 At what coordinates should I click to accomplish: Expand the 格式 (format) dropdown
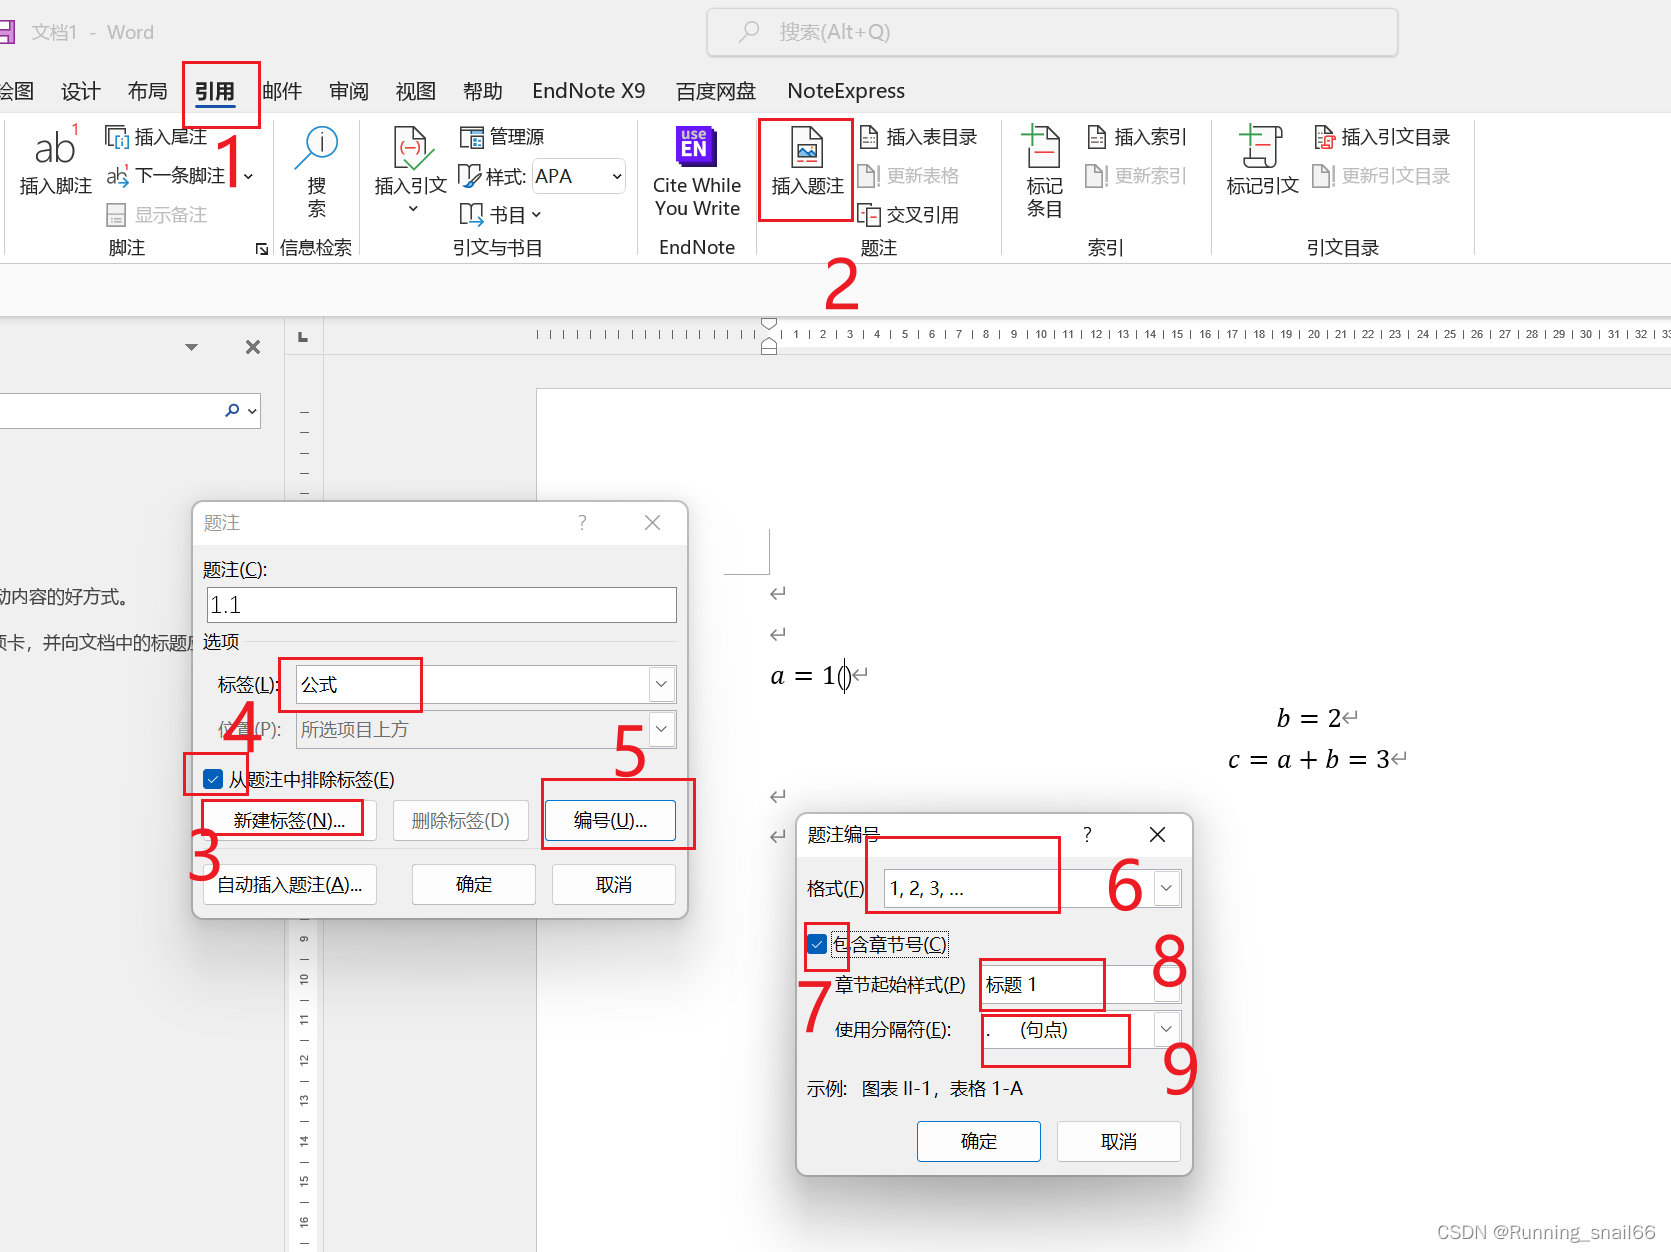click(1166, 888)
